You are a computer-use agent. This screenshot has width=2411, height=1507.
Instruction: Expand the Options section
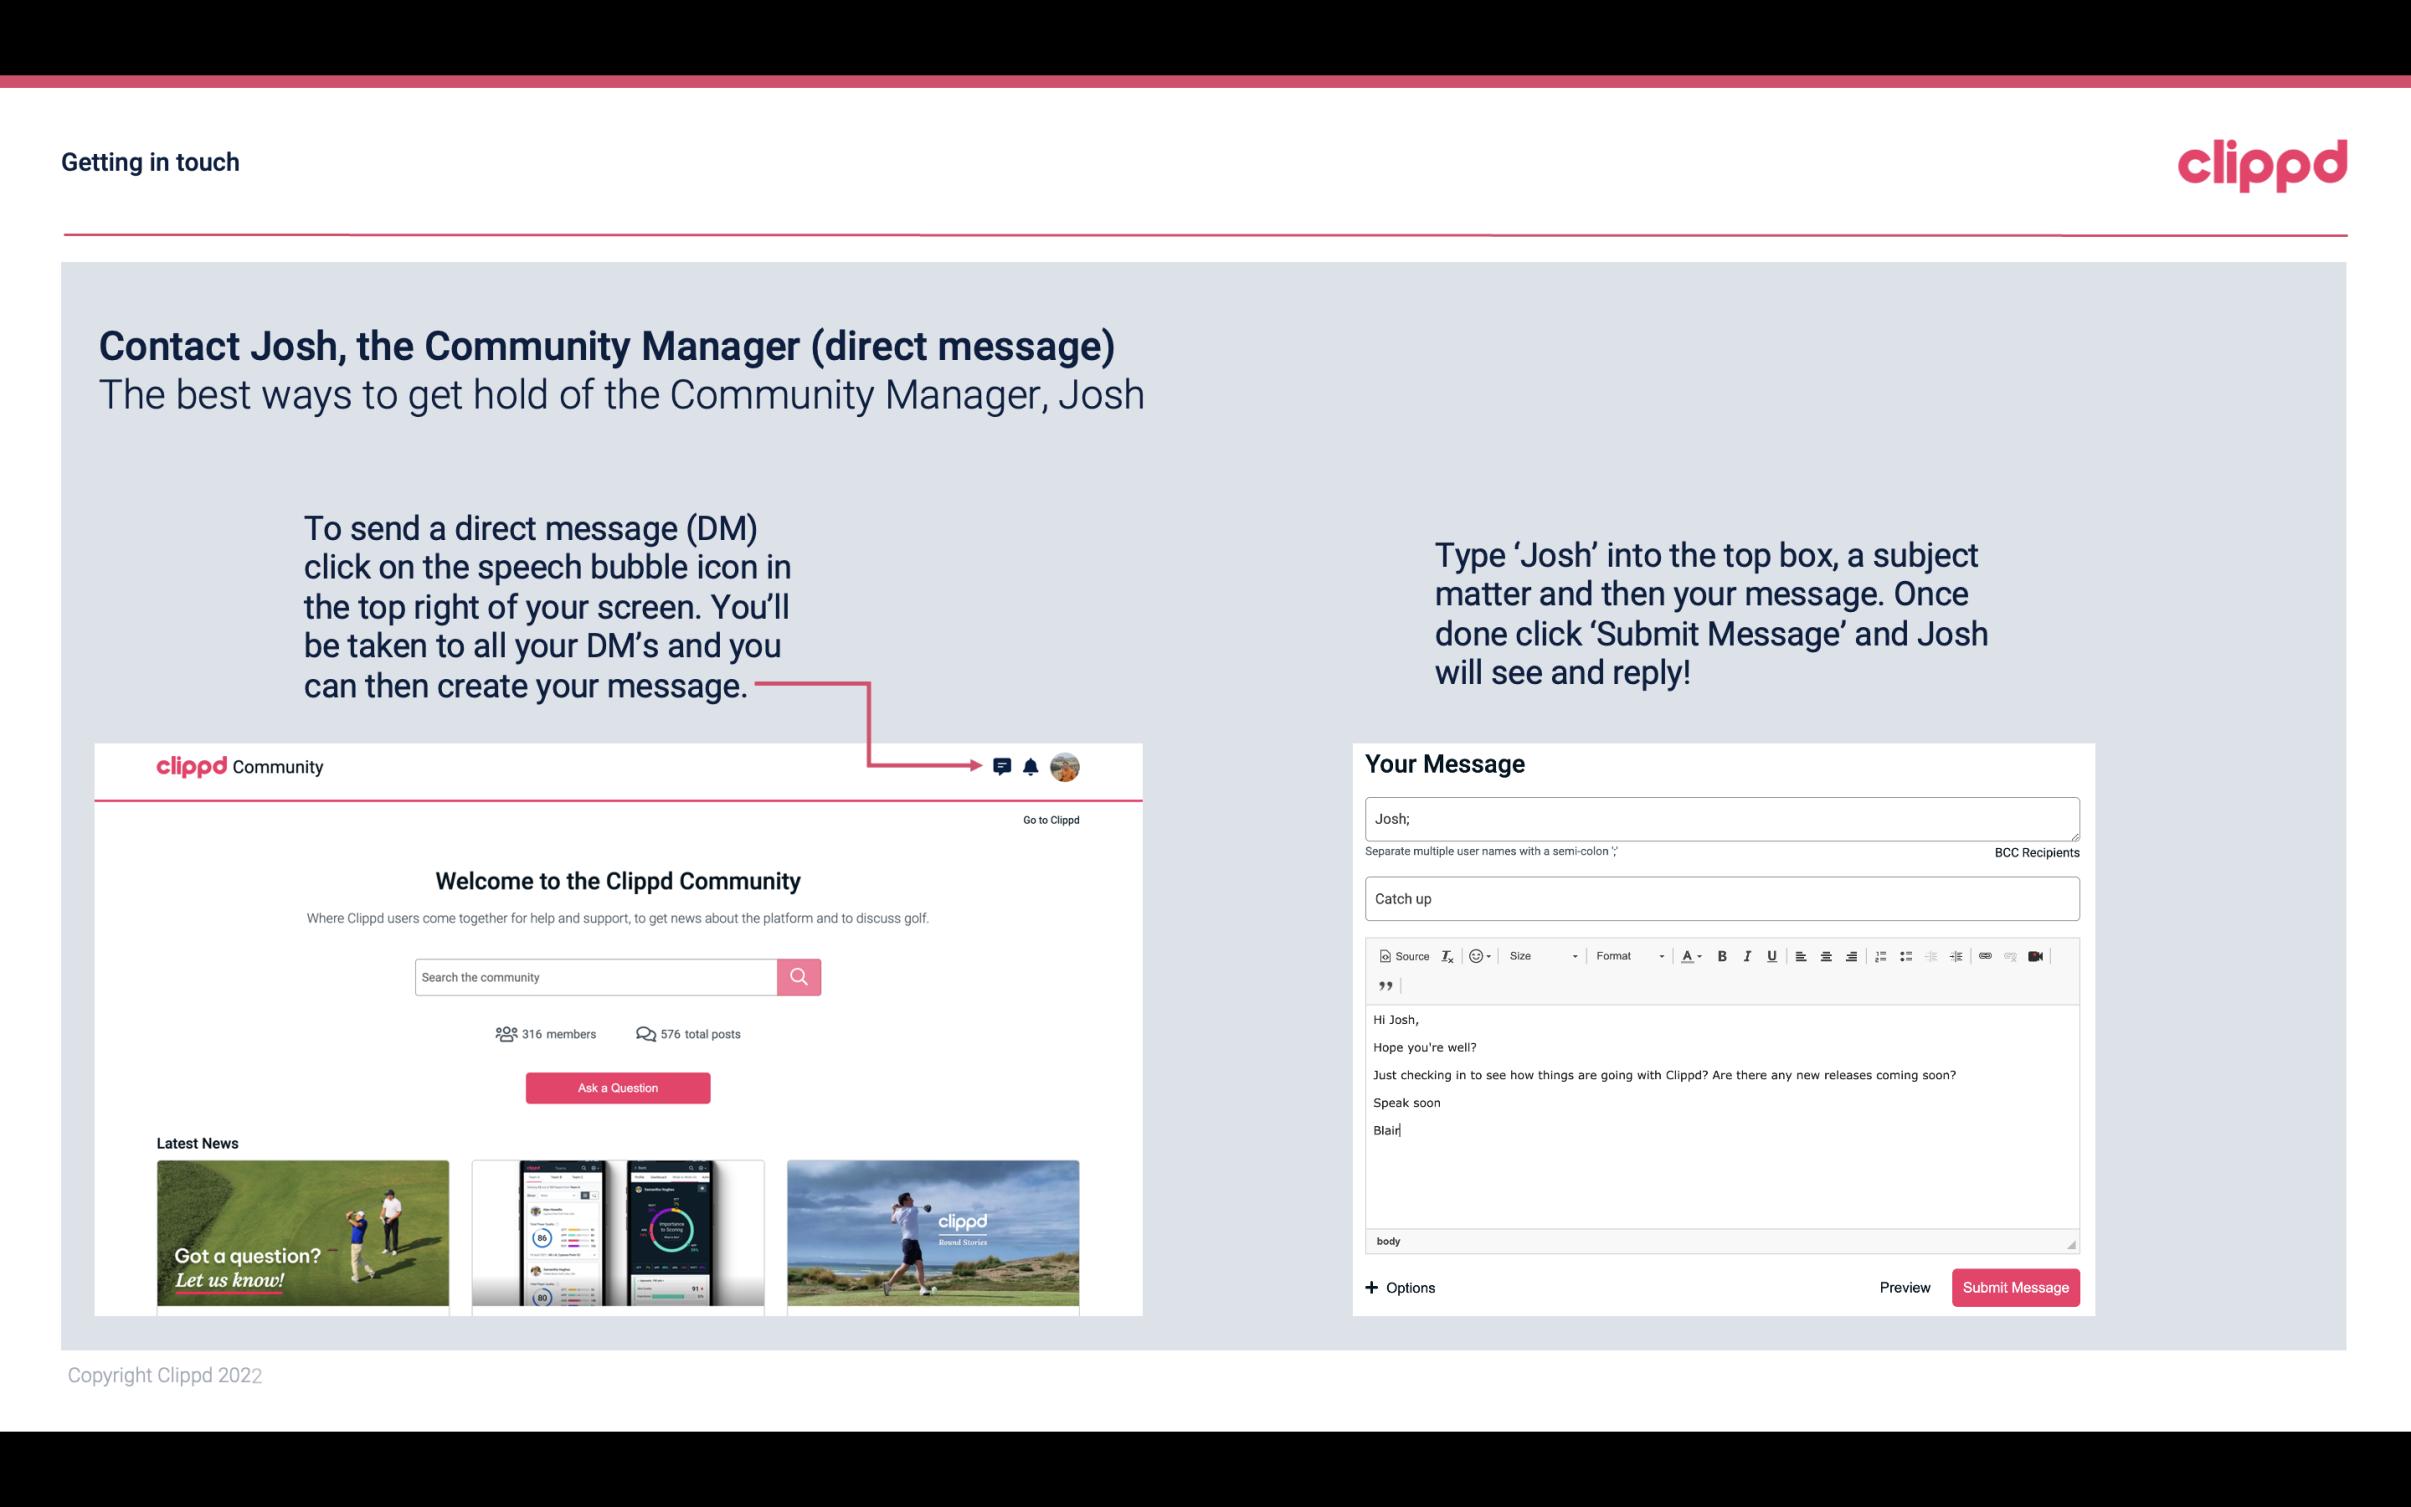[x=1397, y=1287]
